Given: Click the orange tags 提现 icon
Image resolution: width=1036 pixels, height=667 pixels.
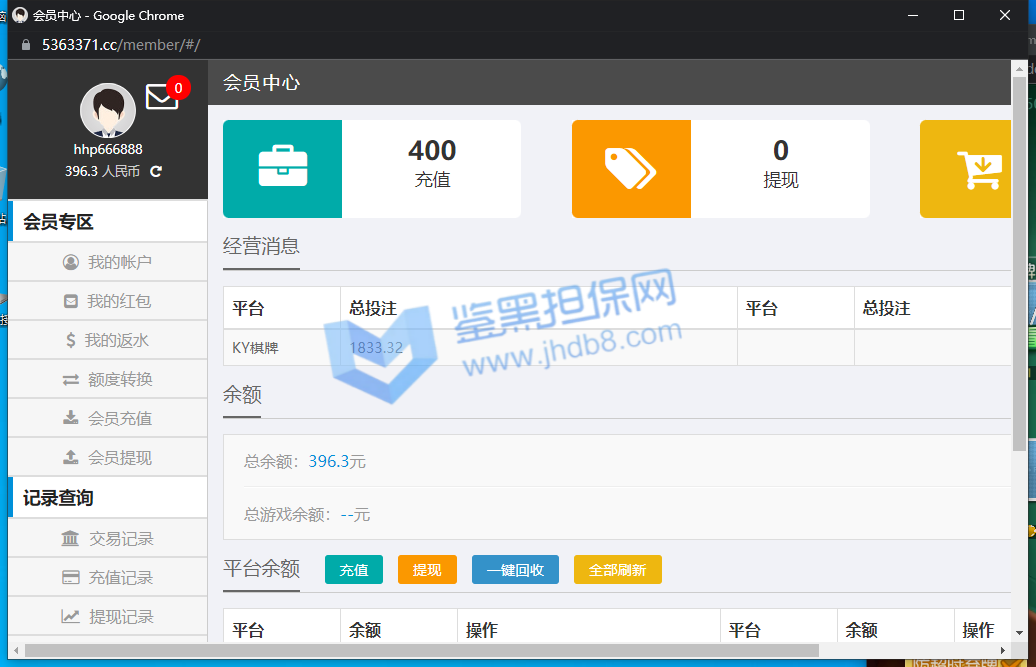Looking at the screenshot, I should point(631,169).
